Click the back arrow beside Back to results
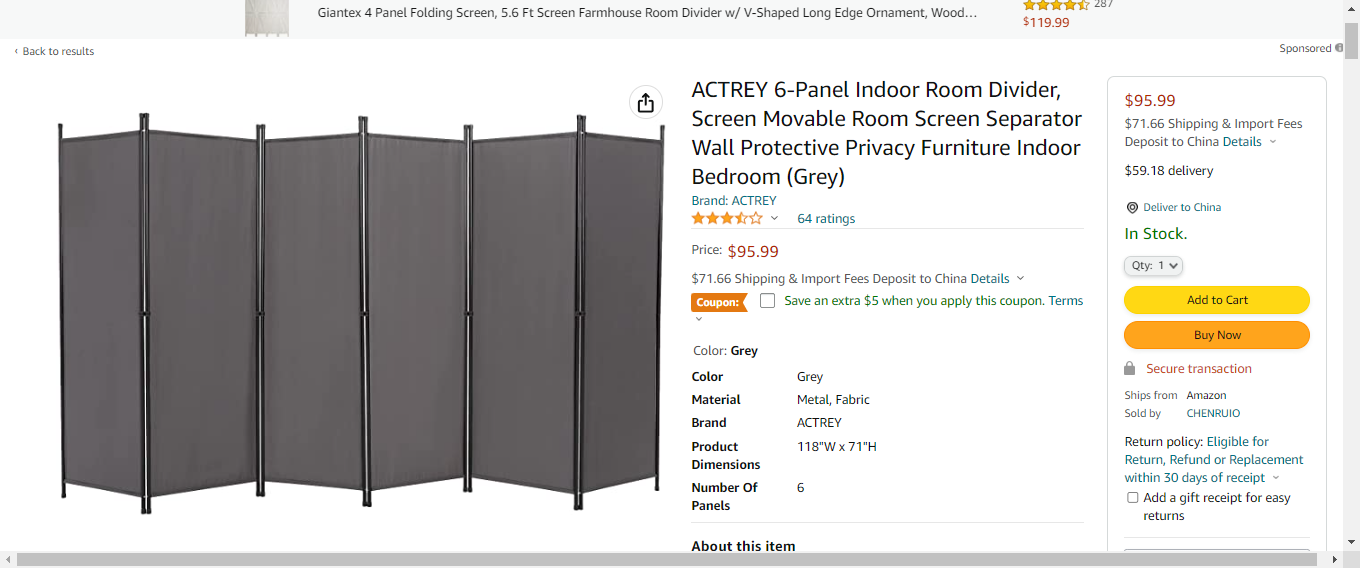This screenshot has width=1360, height=568. [16, 51]
